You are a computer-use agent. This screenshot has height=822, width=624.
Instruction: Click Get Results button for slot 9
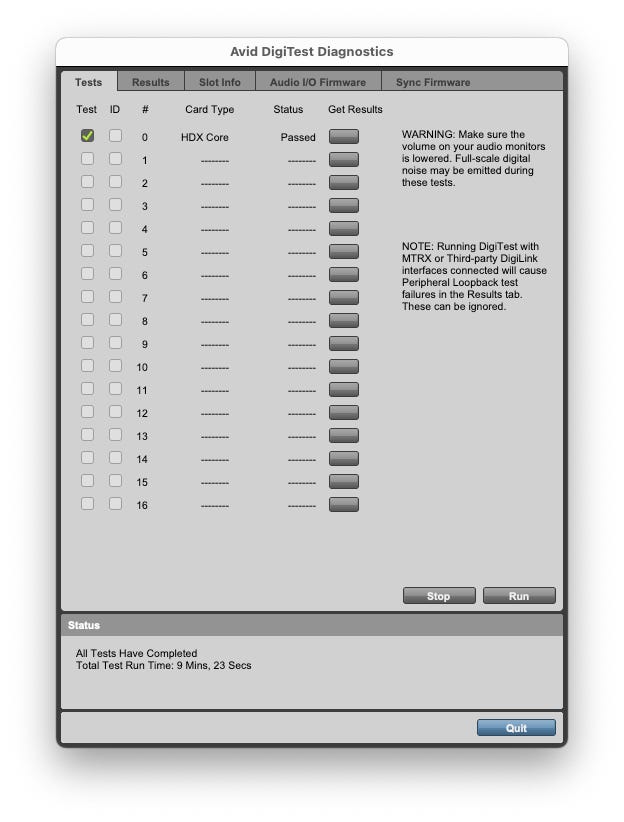(x=344, y=343)
